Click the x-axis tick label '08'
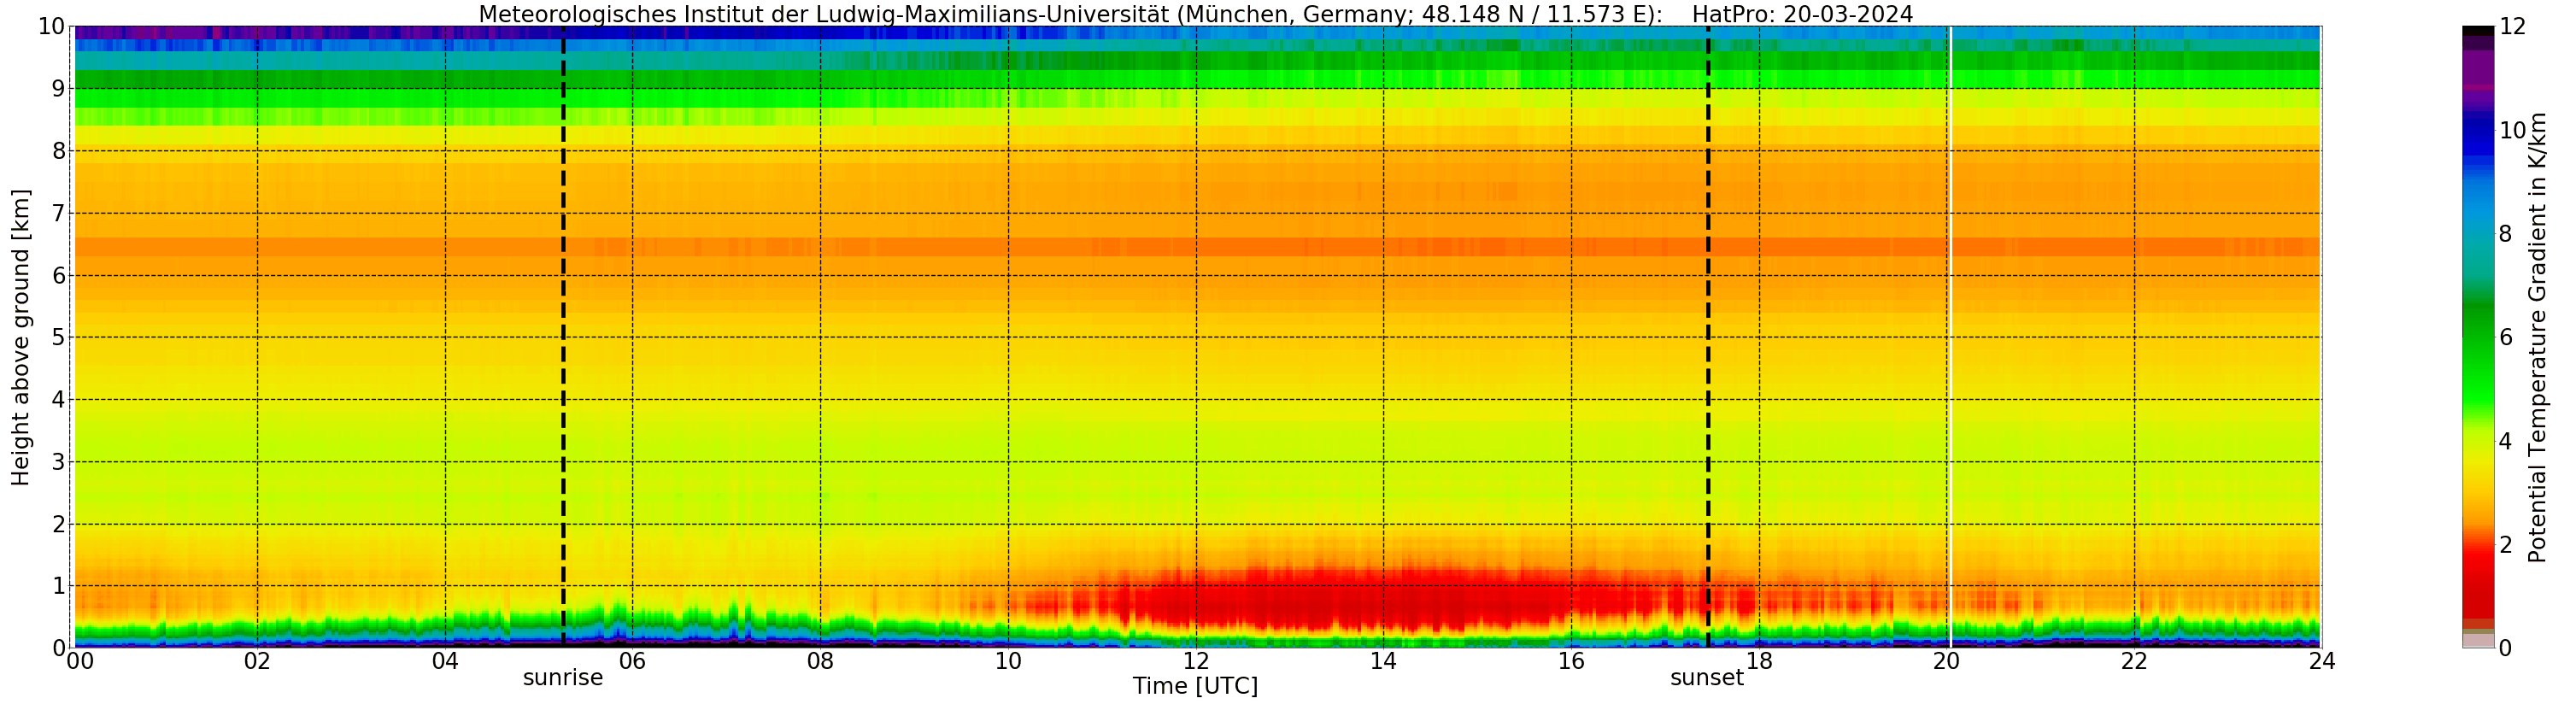Screen dimensions: 2576x704 click(820, 661)
